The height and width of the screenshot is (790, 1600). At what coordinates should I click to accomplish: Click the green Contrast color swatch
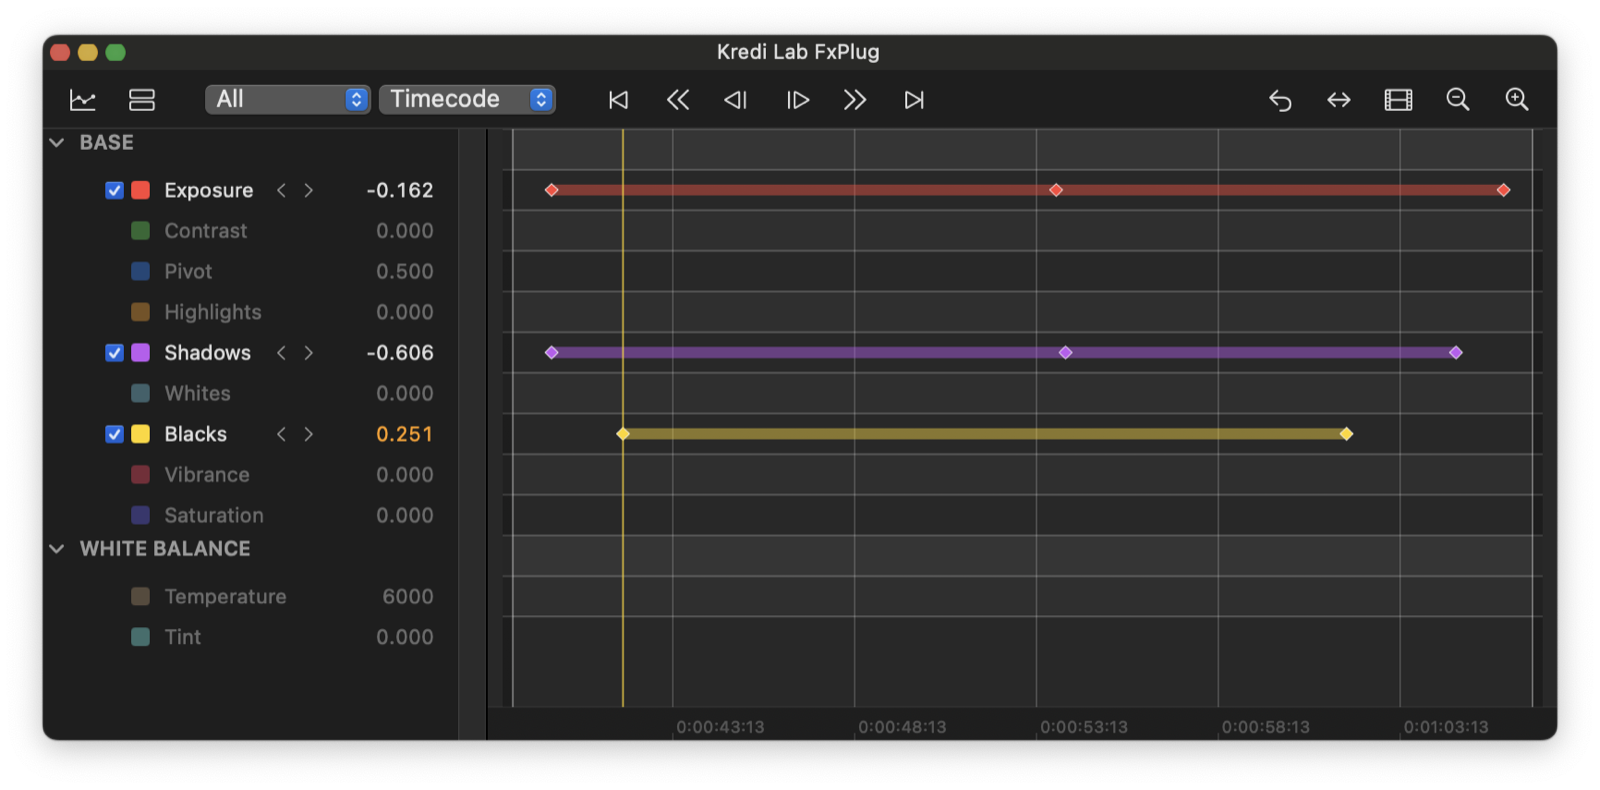[x=141, y=231]
